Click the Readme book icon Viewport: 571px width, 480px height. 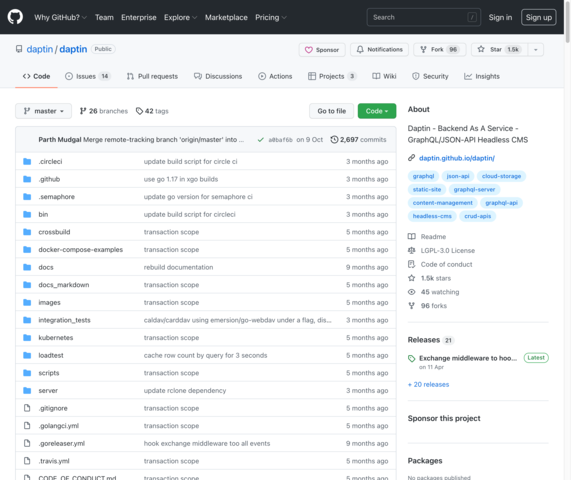tap(411, 237)
